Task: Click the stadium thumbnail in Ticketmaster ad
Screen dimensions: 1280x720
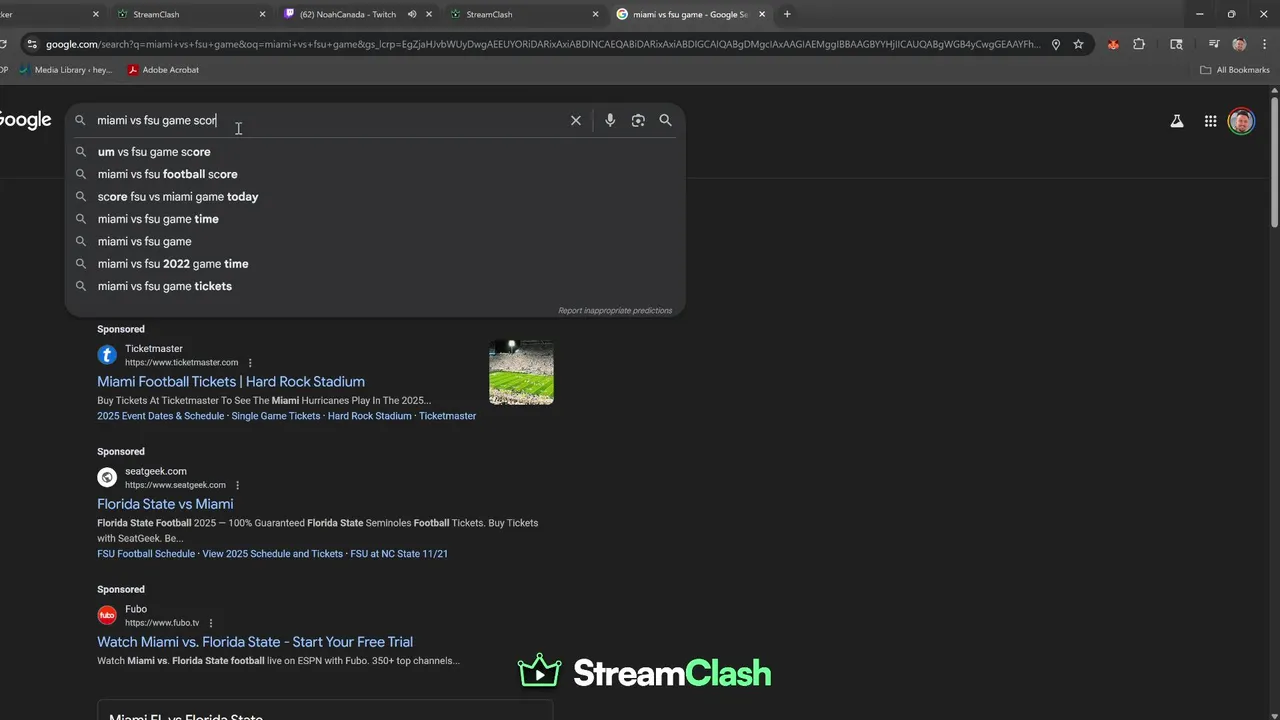Action: [521, 373]
